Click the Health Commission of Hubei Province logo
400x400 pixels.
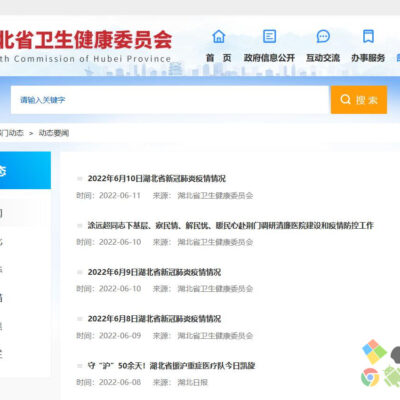86,47
